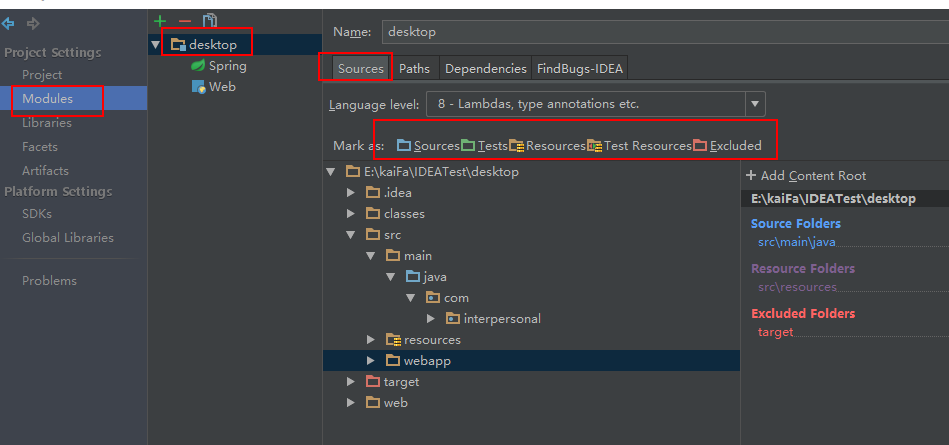The width and height of the screenshot is (949, 445).
Task: Click the main folder icon
Action: point(393,255)
